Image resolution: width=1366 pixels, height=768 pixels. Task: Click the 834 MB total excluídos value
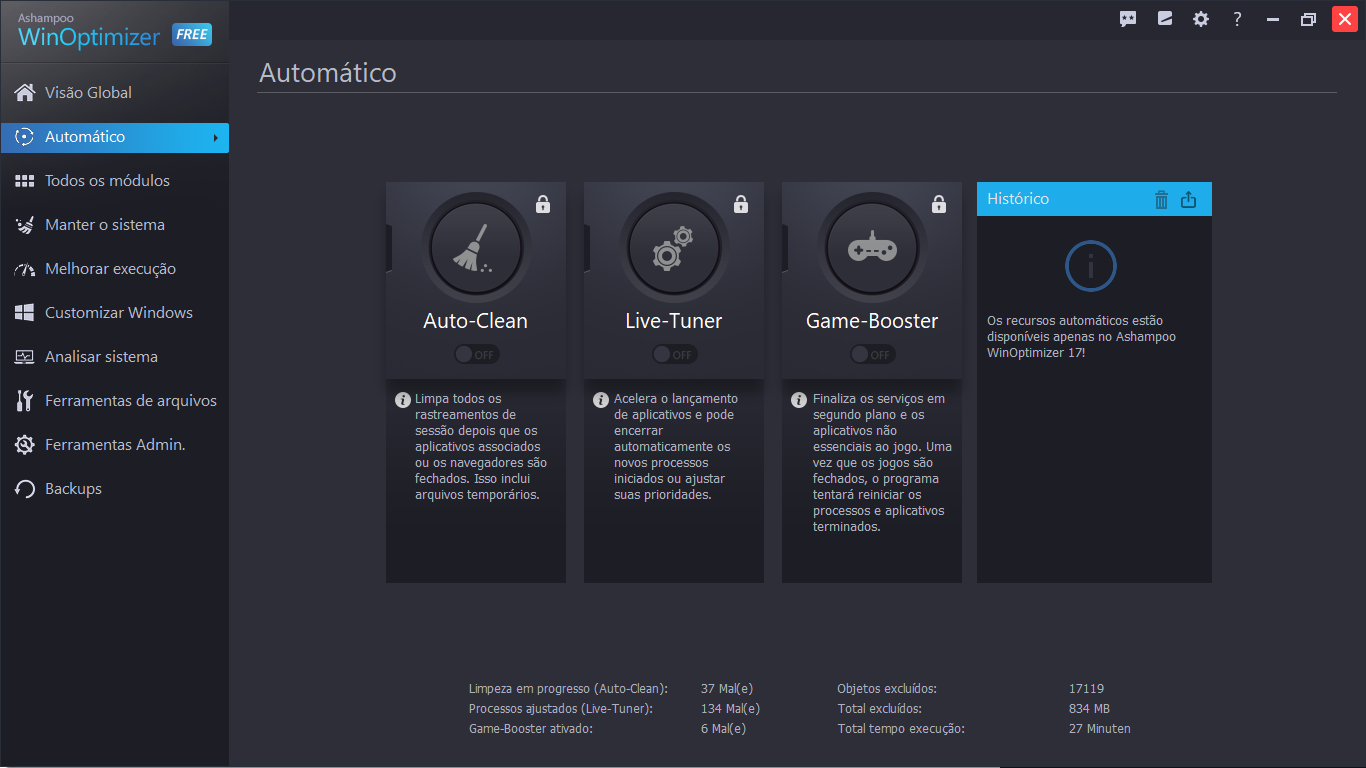[1089, 709]
